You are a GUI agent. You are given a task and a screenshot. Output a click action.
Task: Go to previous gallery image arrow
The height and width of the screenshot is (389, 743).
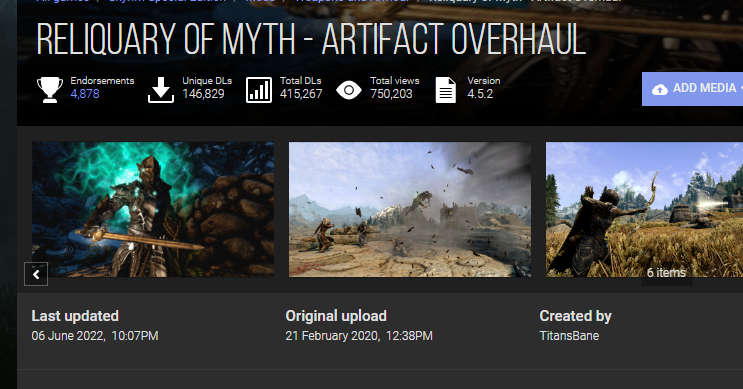point(36,274)
